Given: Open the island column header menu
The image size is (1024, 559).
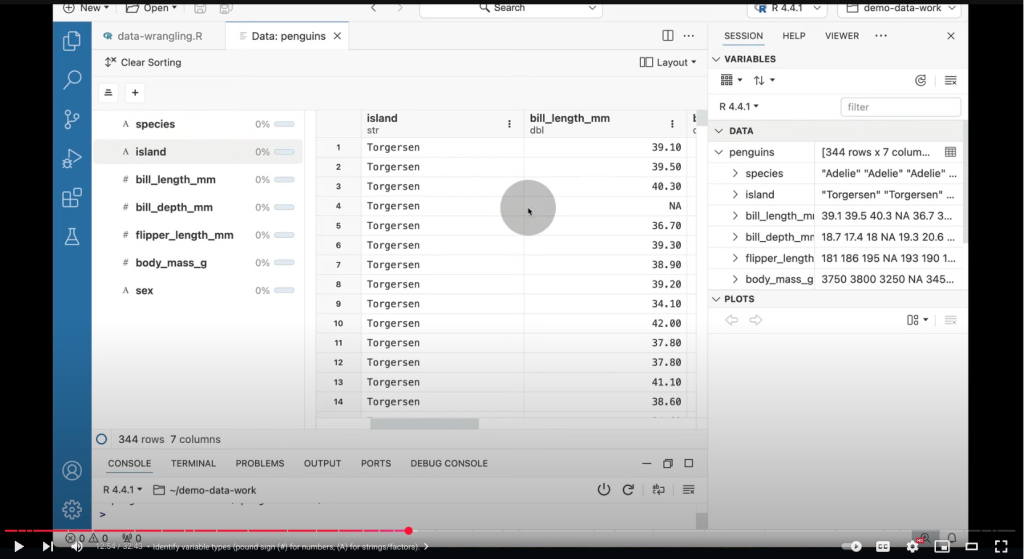Looking at the screenshot, I should (509, 124).
